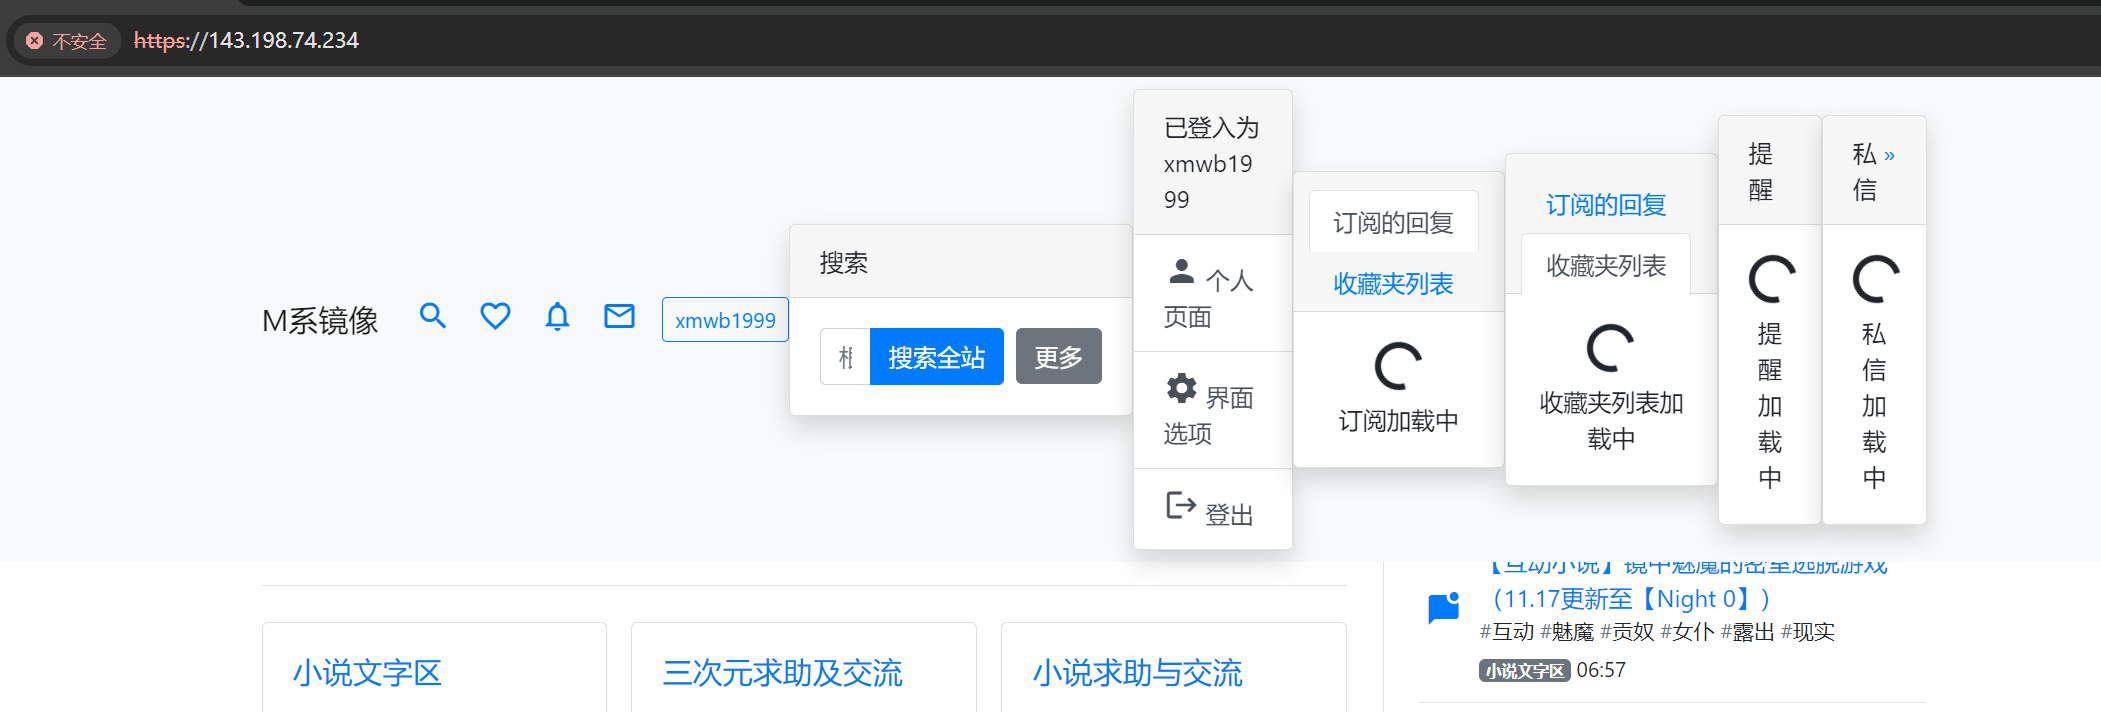Click the chat bubble icon beside post
The height and width of the screenshot is (712, 2101).
(1443, 607)
